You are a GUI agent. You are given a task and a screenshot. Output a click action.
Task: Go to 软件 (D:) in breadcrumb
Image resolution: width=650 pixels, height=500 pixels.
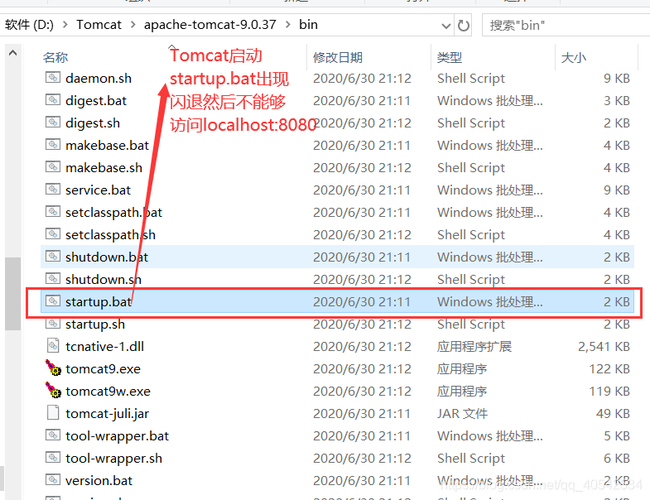[x=29, y=25]
